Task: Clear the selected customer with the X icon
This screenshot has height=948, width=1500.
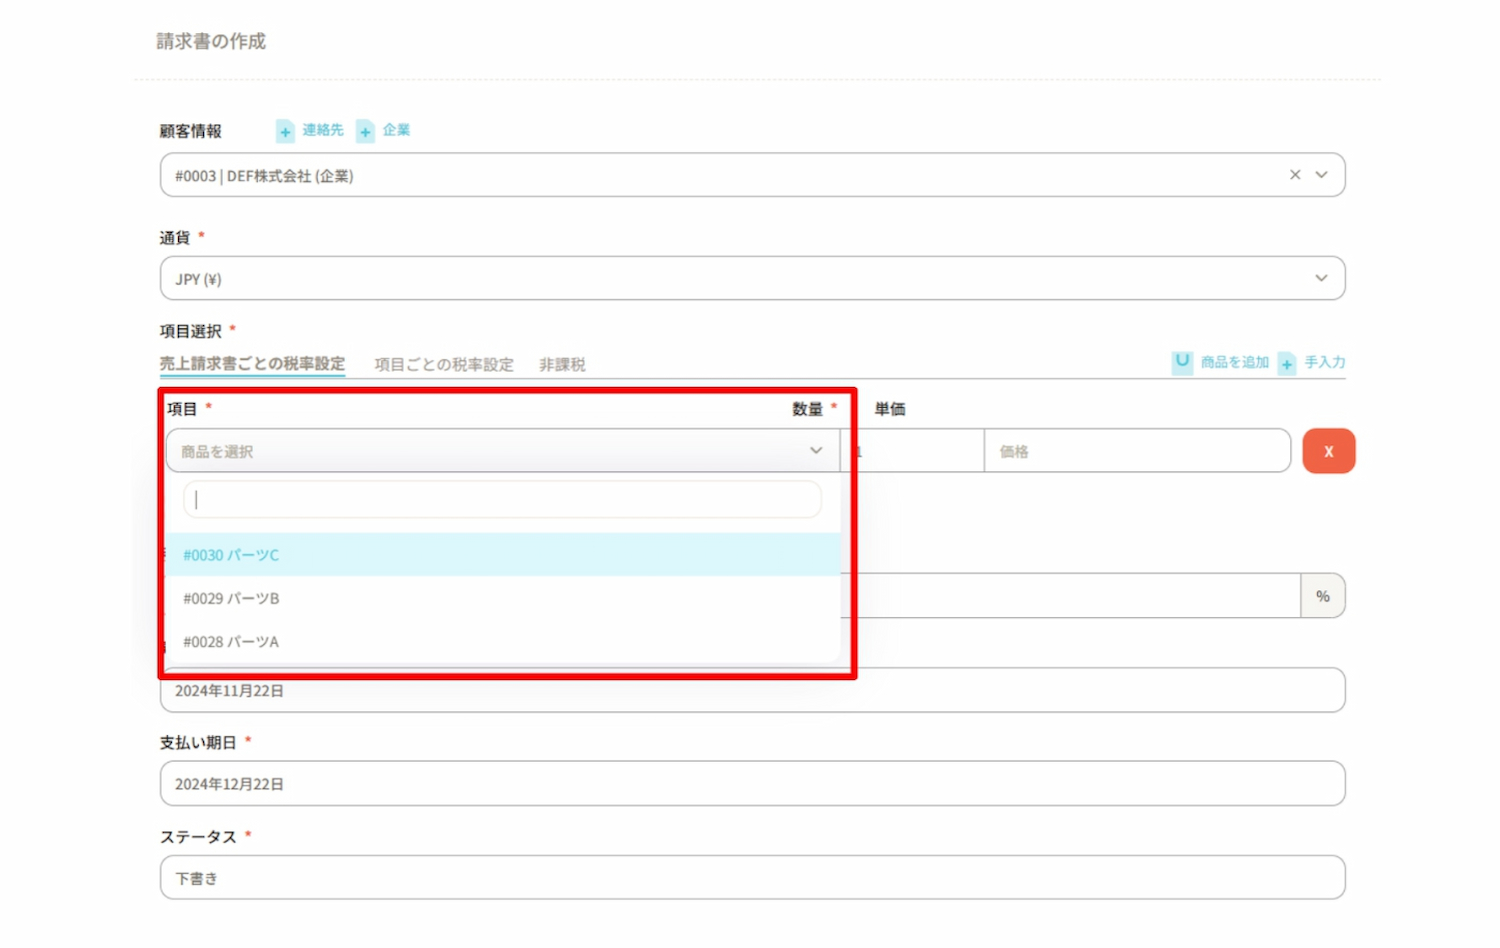Action: click(1295, 175)
